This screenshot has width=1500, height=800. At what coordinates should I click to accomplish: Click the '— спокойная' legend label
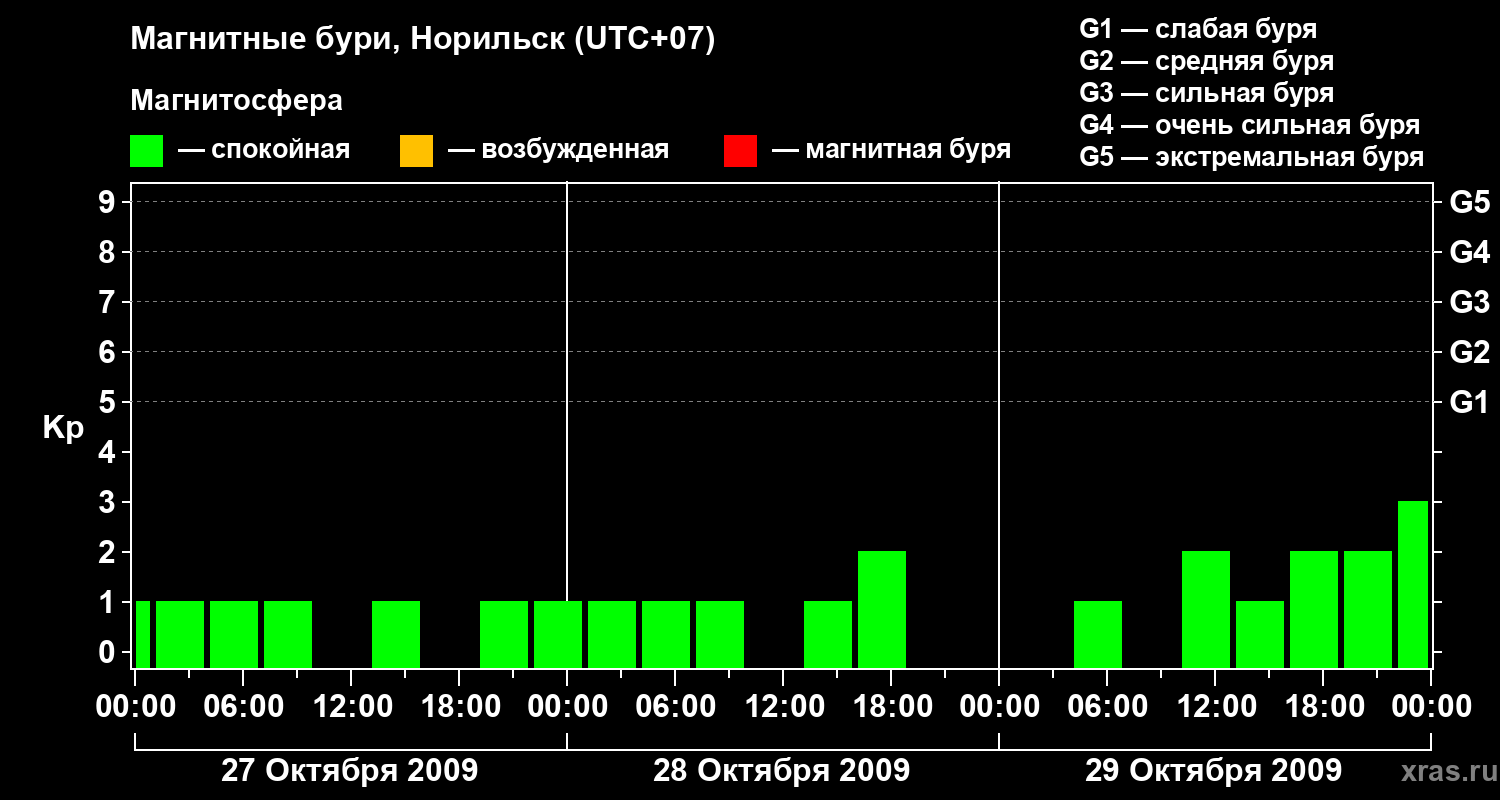point(264,150)
